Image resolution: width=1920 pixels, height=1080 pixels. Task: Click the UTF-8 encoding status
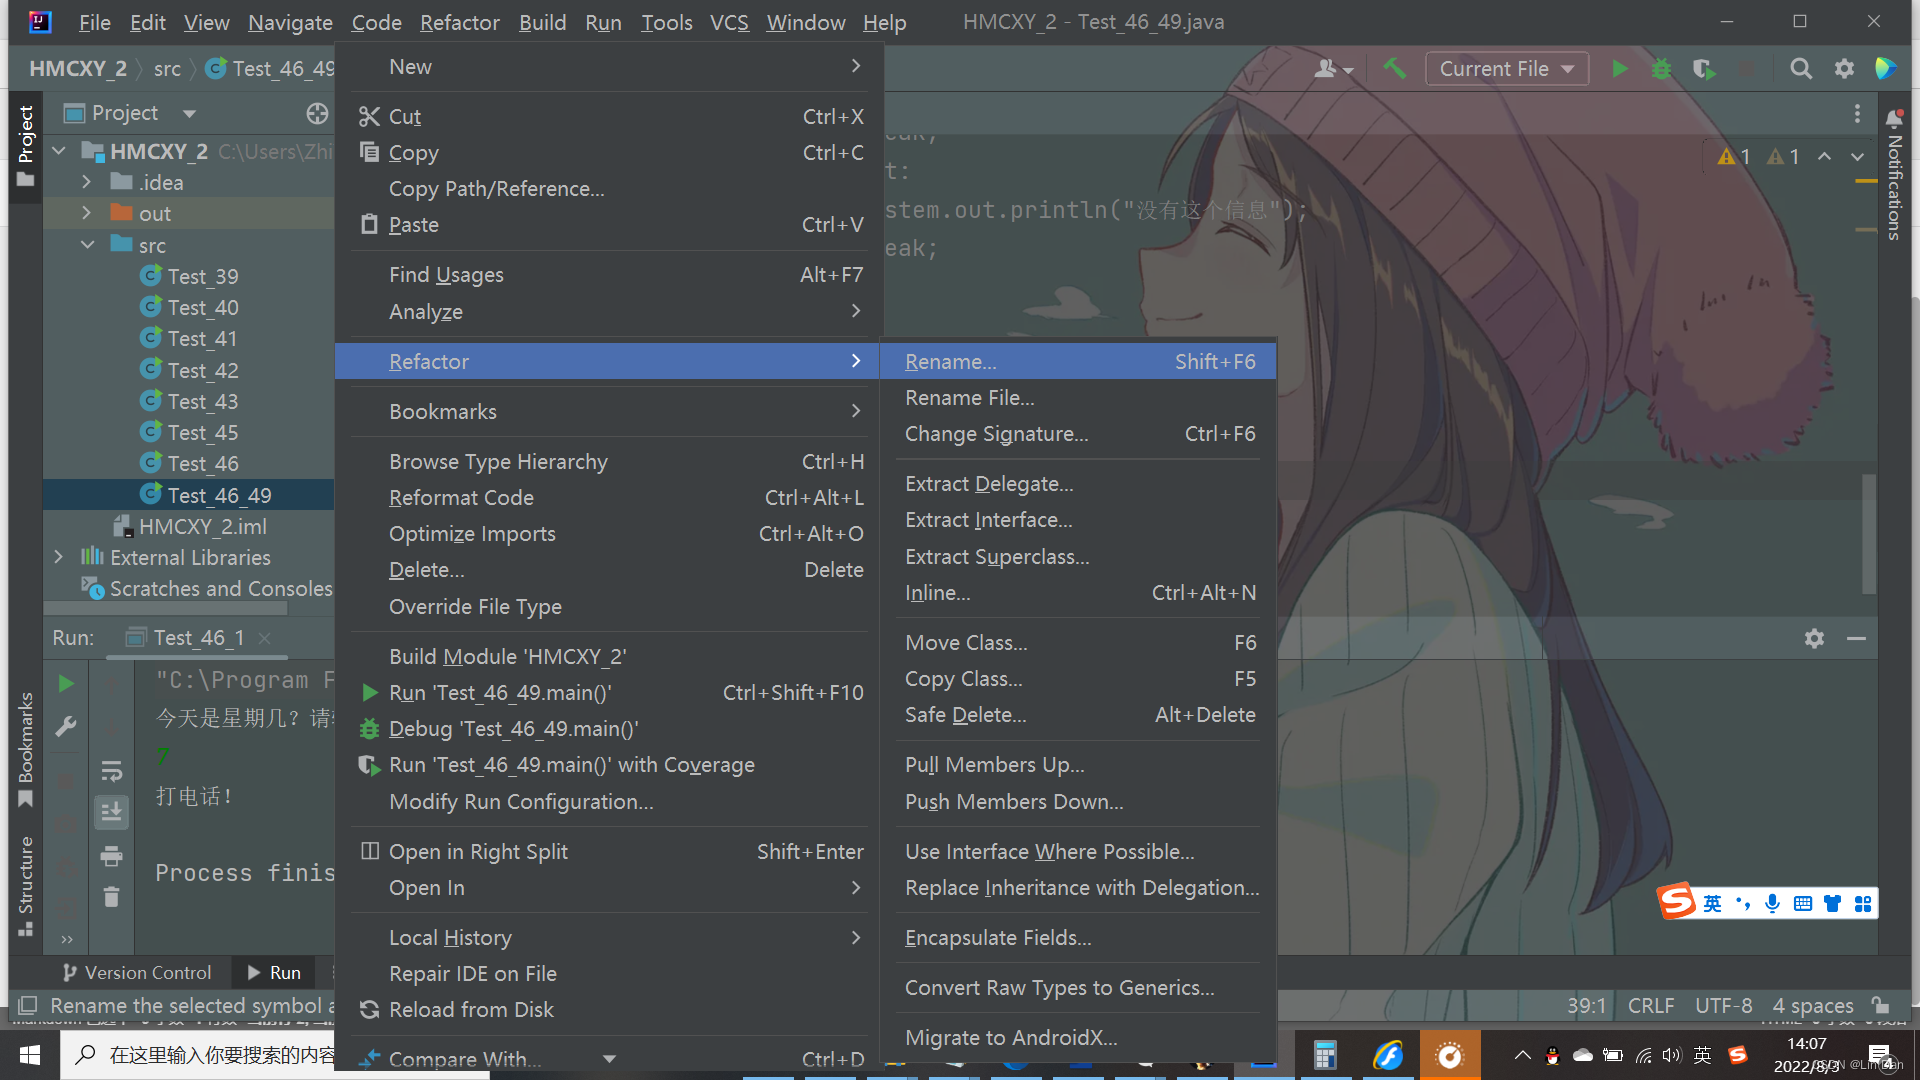(x=1723, y=1005)
